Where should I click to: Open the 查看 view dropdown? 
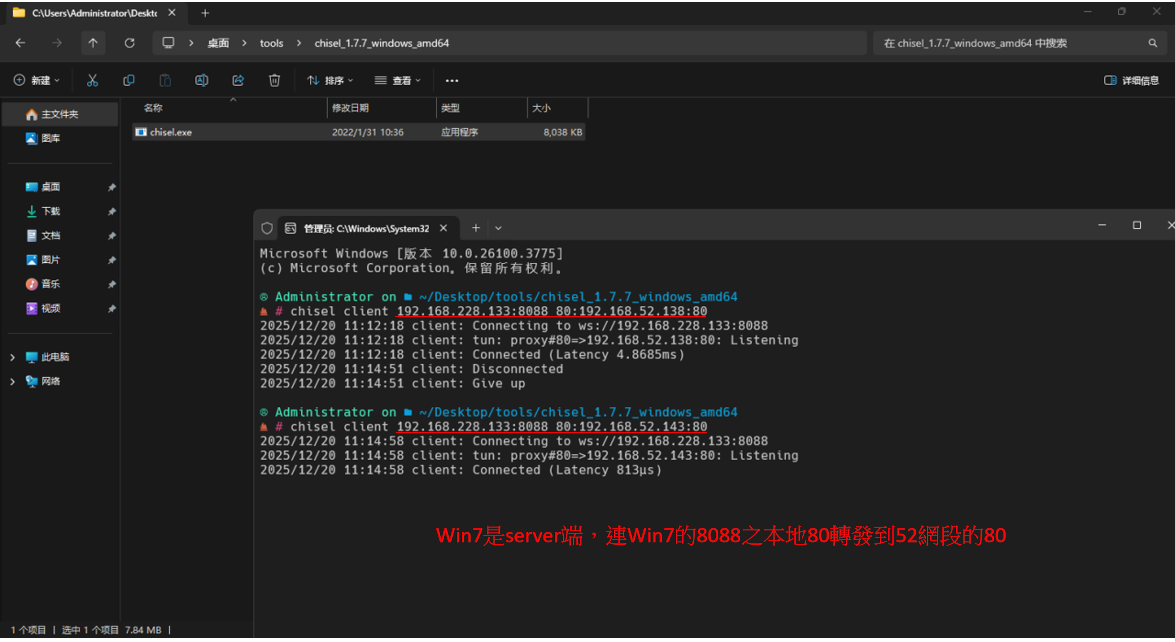tap(398, 80)
